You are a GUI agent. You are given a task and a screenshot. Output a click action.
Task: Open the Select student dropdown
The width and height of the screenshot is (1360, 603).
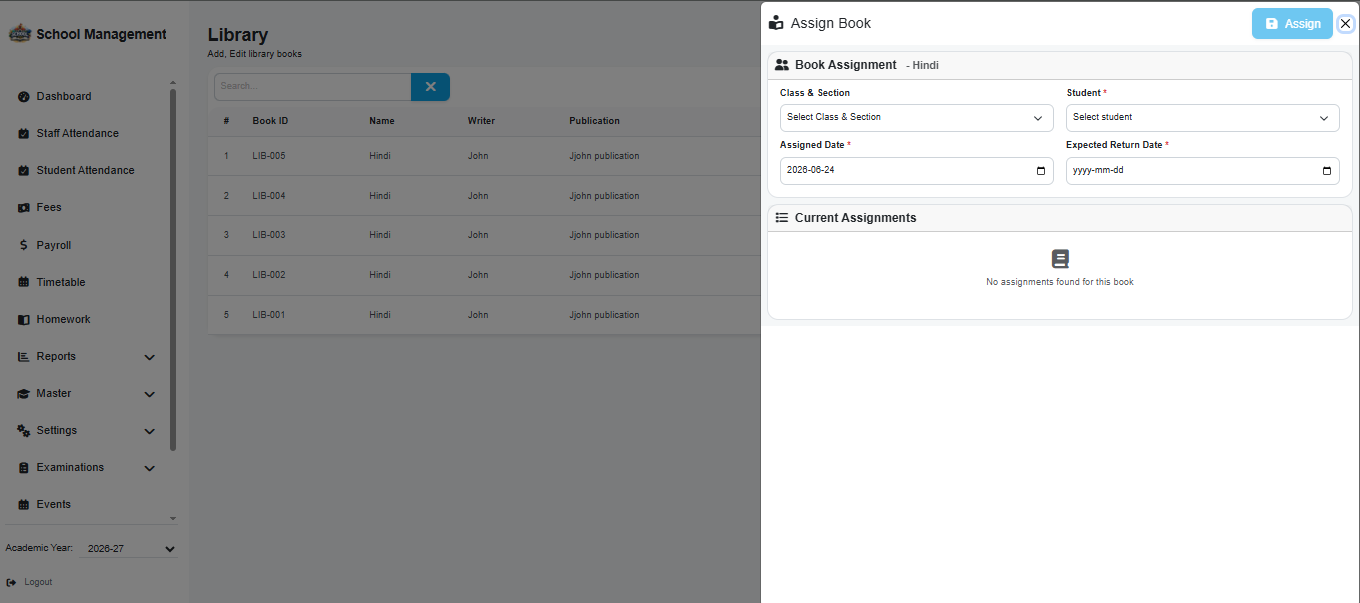click(1203, 118)
